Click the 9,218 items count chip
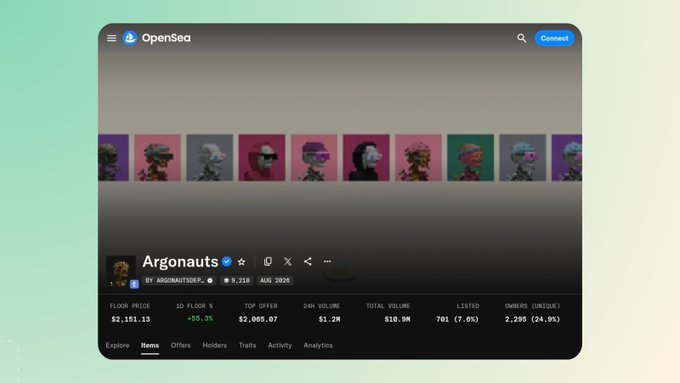The height and width of the screenshot is (383, 680). click(x=236, y=281)
